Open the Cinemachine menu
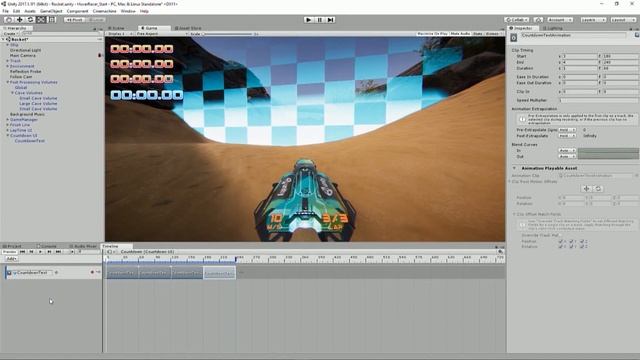Viewport: 640px width, 360px height. [x=104, y=11]
